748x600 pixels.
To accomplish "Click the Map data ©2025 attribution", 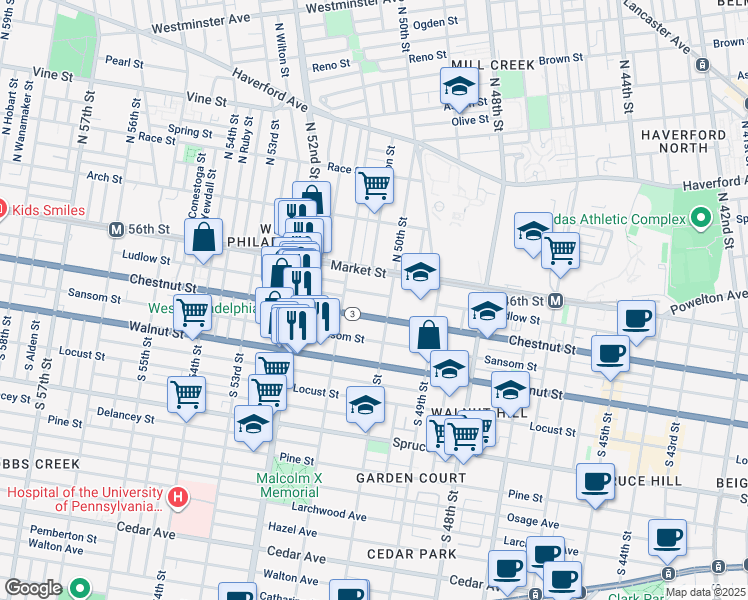I will 705,593.
